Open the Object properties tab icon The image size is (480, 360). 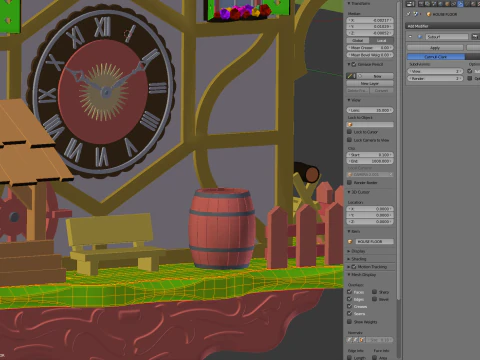(447, 4)
